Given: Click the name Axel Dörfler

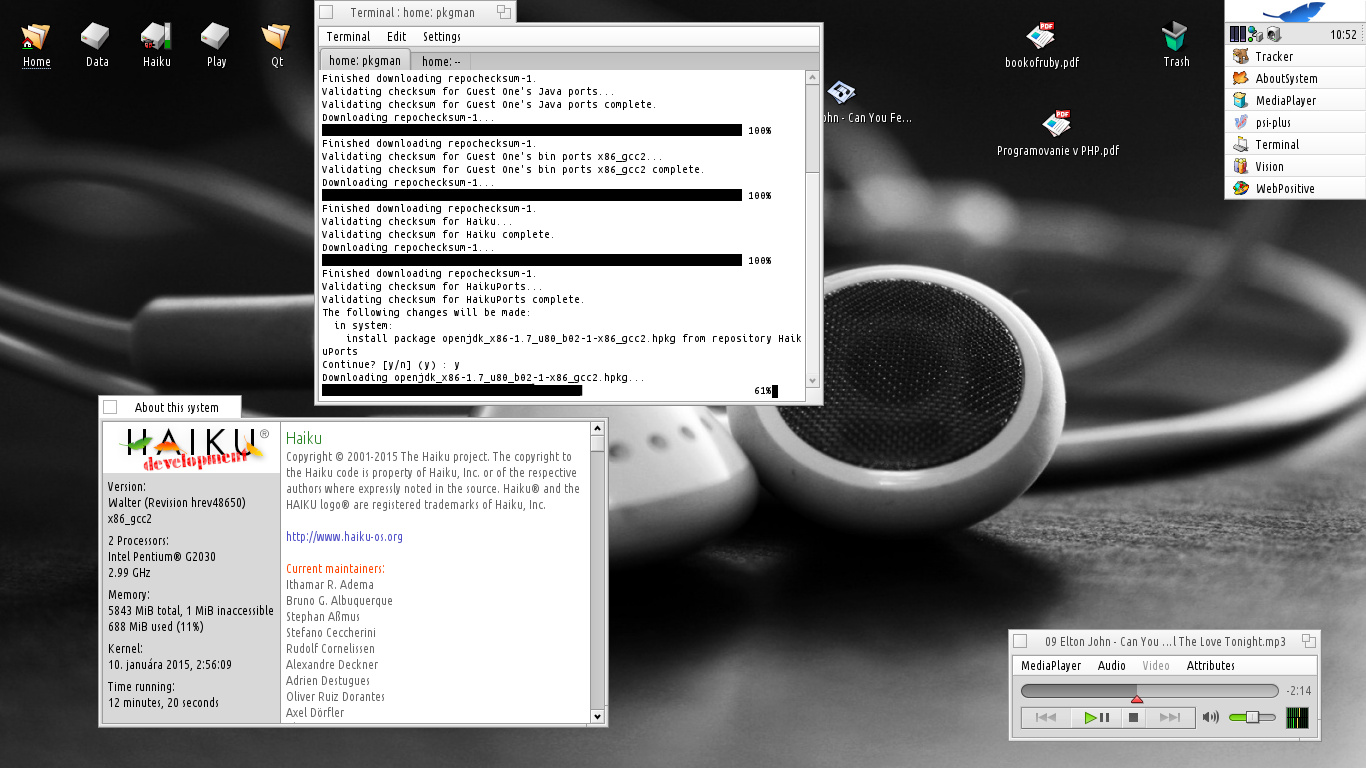Looking at the screenshot, I should click(x=315, y=713).
